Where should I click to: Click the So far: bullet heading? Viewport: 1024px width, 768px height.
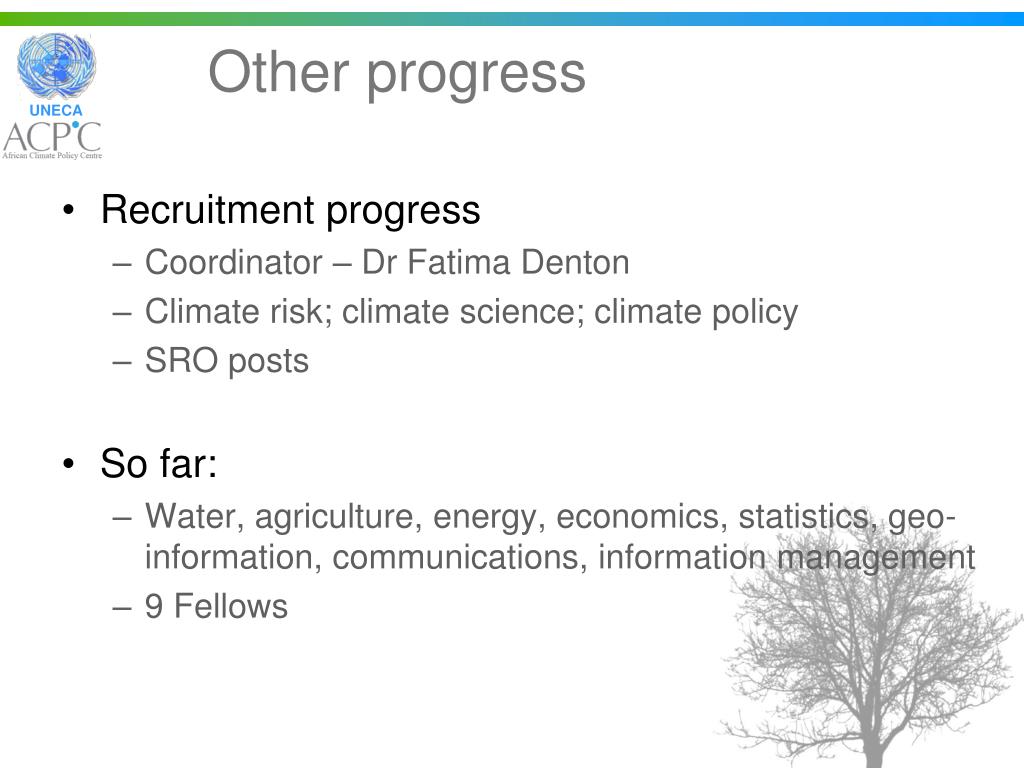click(159, 463)
